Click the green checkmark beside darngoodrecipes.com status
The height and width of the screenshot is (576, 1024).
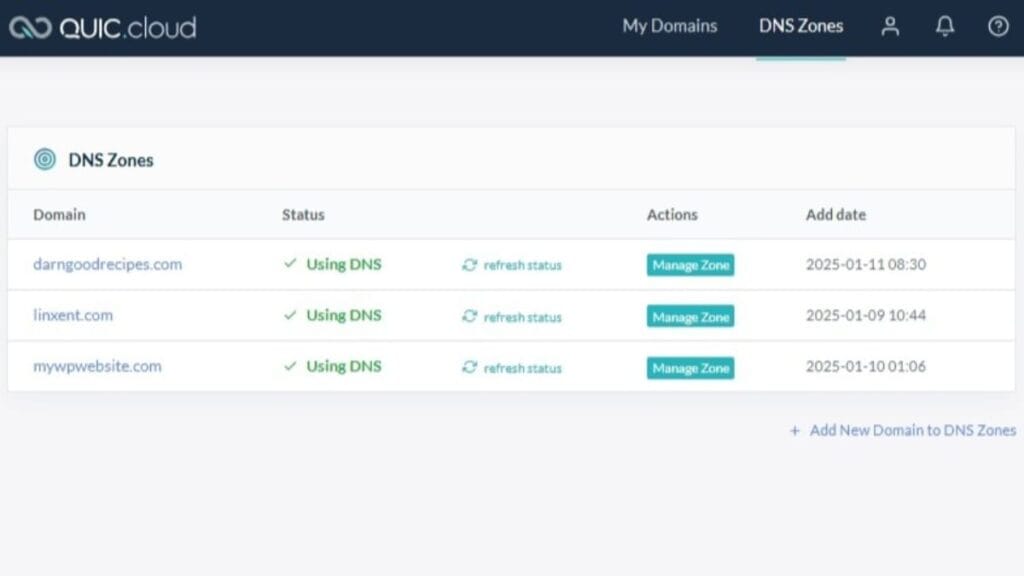click(288, 264)
